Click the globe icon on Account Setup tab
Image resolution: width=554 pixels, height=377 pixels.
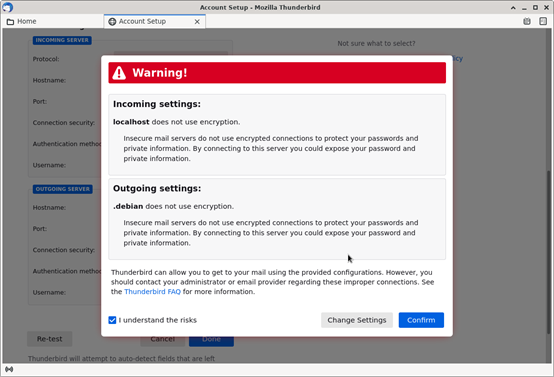(x=112, y=22)
